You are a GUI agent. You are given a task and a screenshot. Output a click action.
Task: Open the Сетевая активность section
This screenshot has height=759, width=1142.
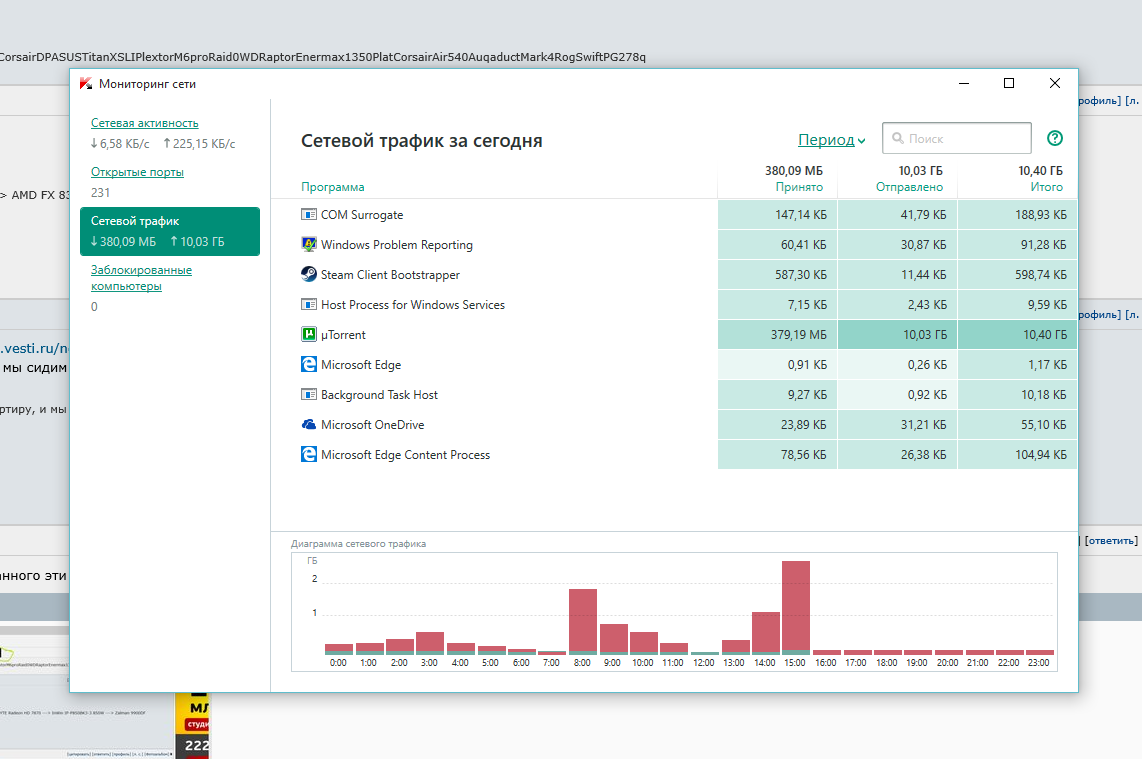(x=145, y=123)
